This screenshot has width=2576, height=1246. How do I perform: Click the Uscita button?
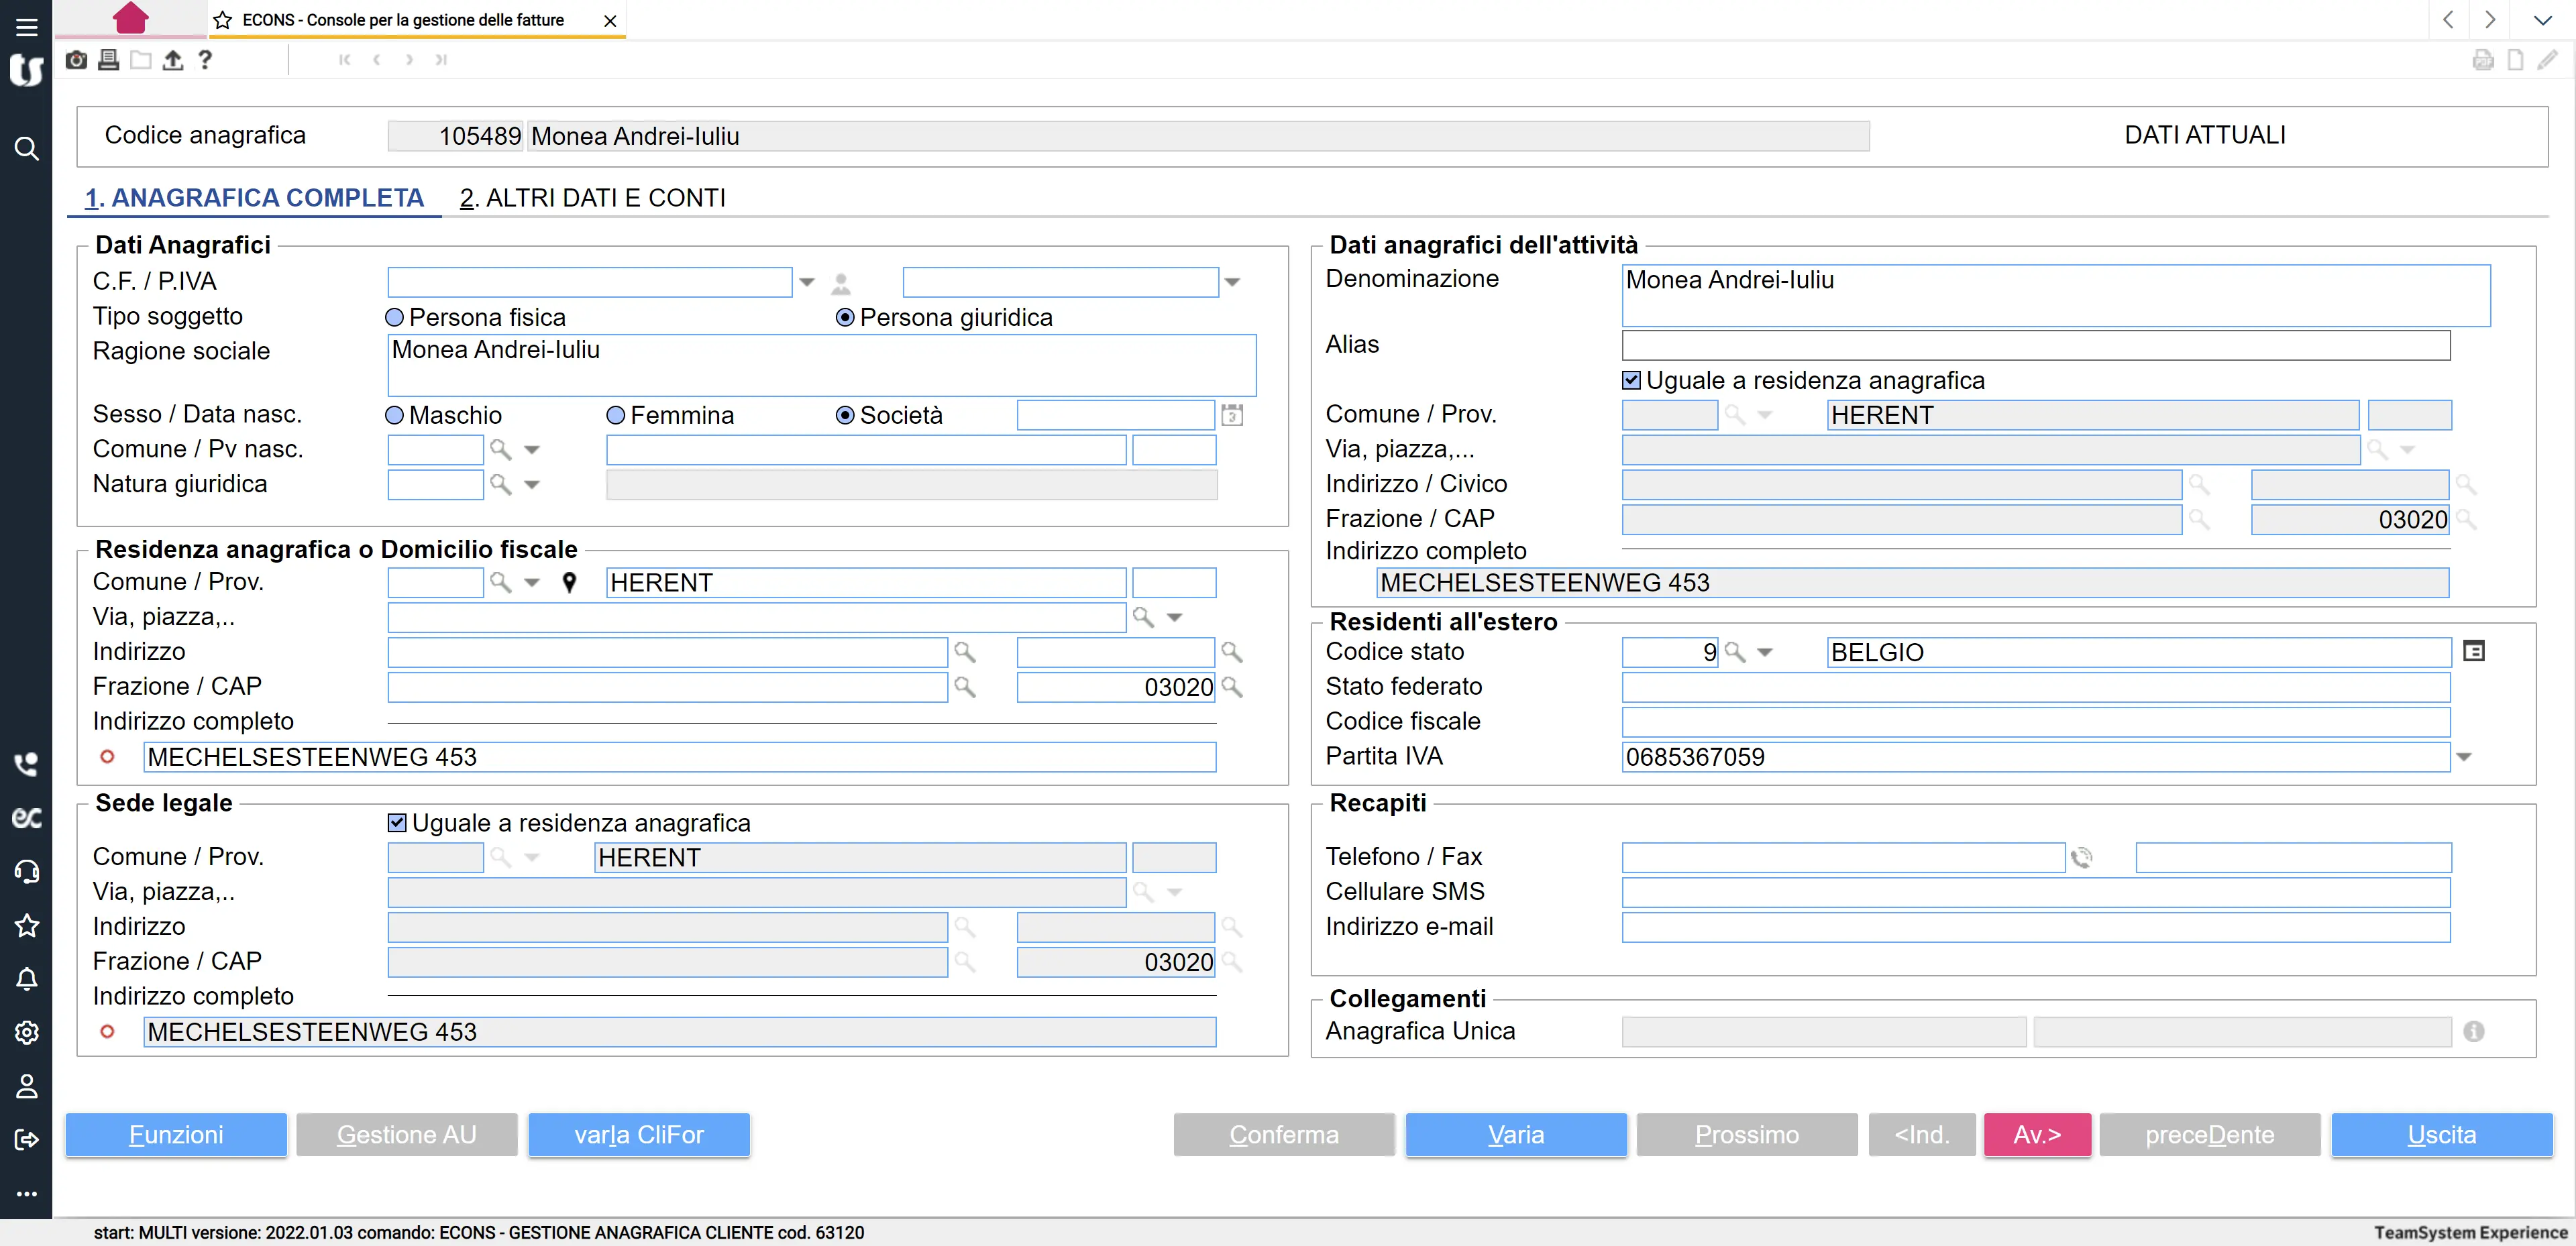click(2441, 1134)
